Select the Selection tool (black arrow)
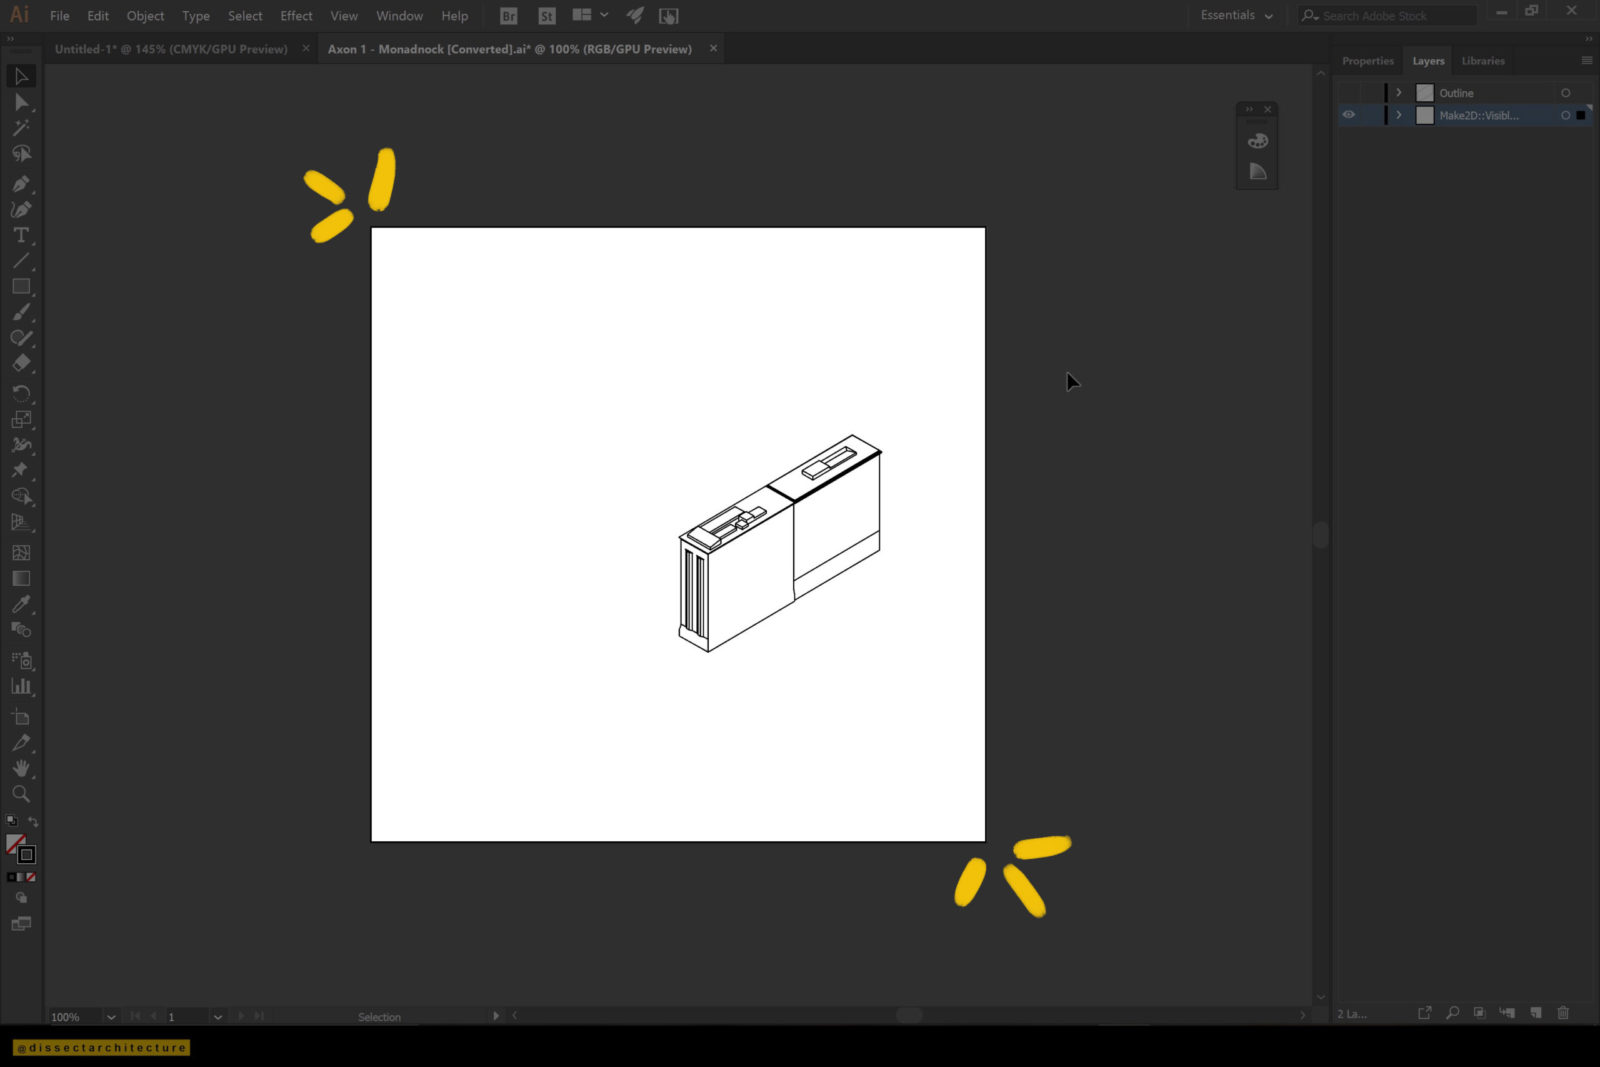Screen dimensions: 1600x1067 coord(21,76)
